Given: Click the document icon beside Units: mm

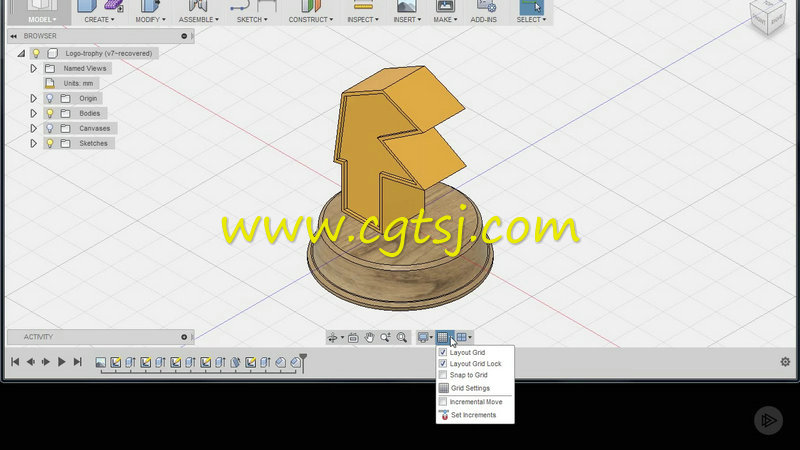Looking at the screenshot, I should pos(50,83).
